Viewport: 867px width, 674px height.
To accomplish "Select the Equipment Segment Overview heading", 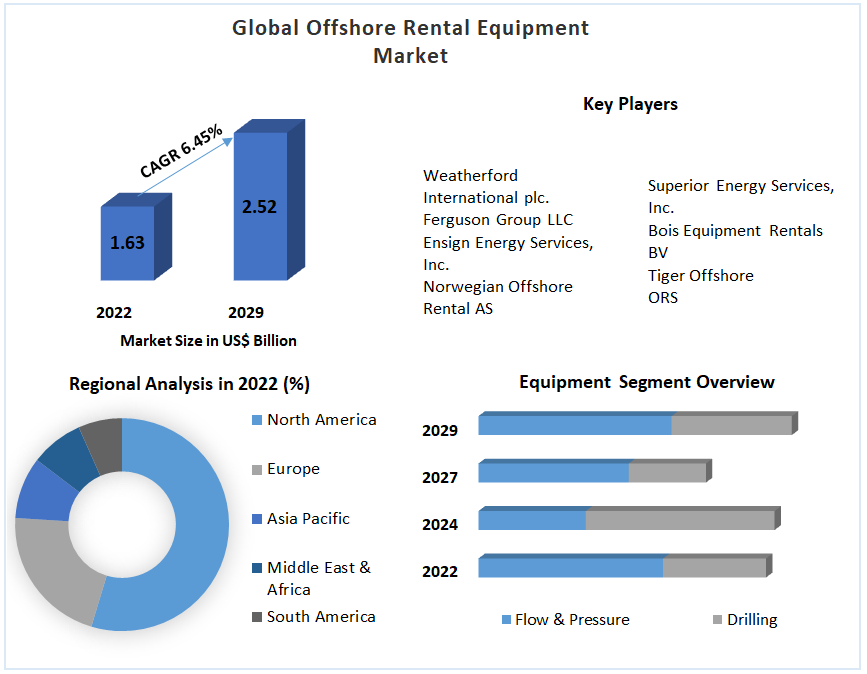I will click(646, 381).
